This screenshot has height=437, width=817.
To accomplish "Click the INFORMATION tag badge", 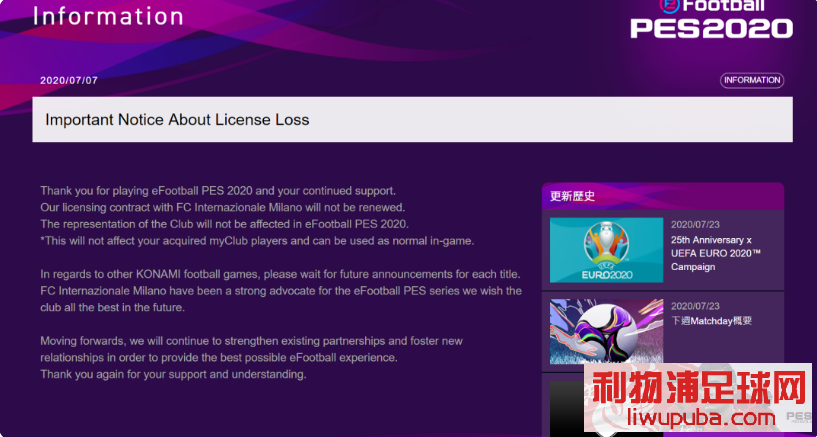I will [x=752, y=80].
